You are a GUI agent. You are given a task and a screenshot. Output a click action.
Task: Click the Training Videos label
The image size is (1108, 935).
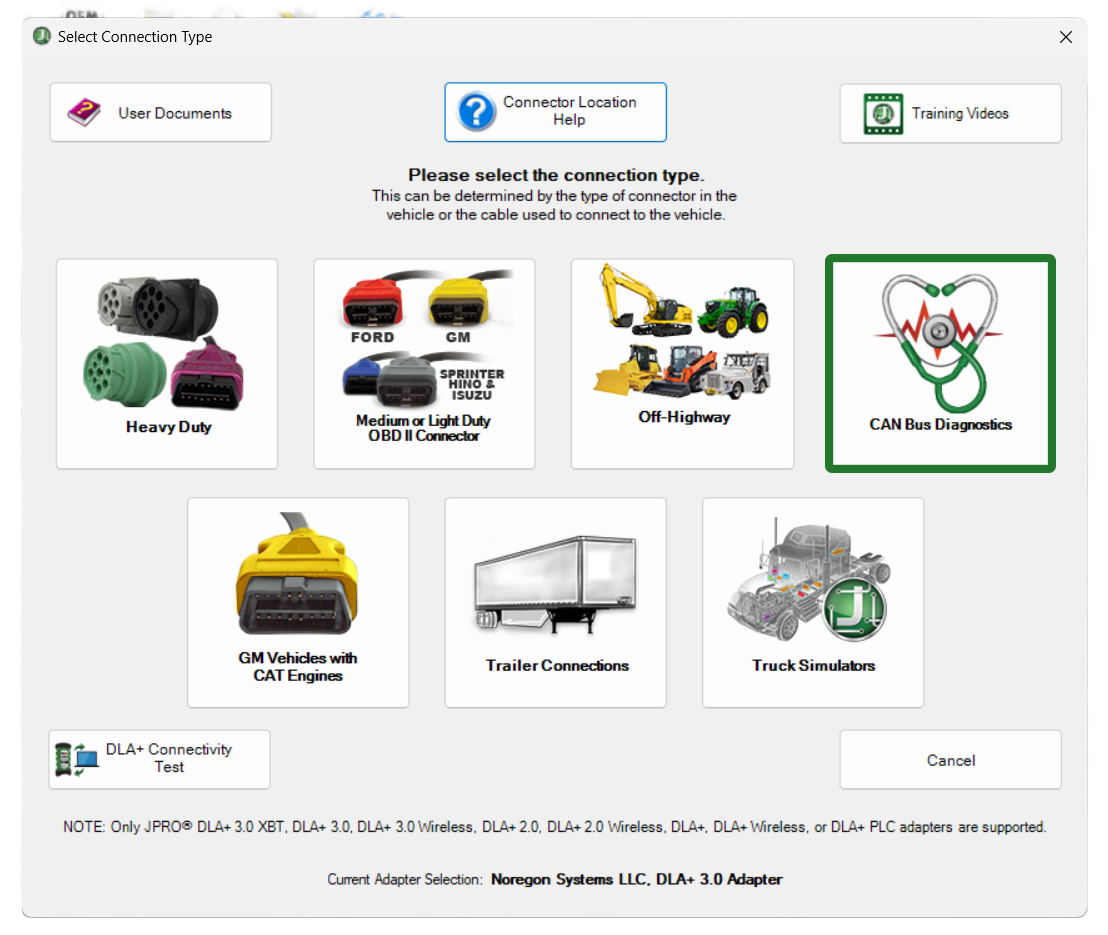960,114
